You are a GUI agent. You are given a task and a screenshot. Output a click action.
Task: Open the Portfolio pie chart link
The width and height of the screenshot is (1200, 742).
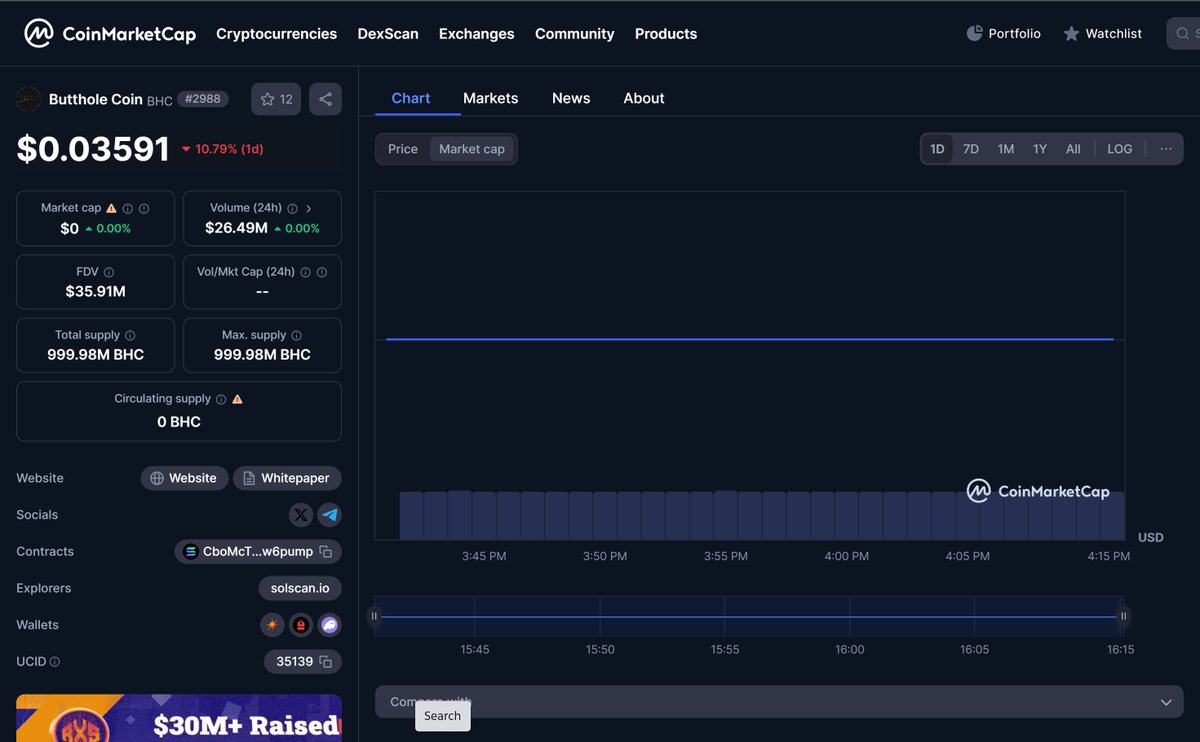[1003, 34]
